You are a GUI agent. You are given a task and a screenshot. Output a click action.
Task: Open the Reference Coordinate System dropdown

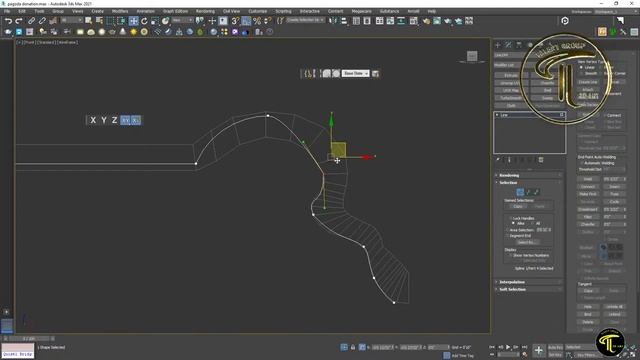pyautogui.click(x=182, y=20)
